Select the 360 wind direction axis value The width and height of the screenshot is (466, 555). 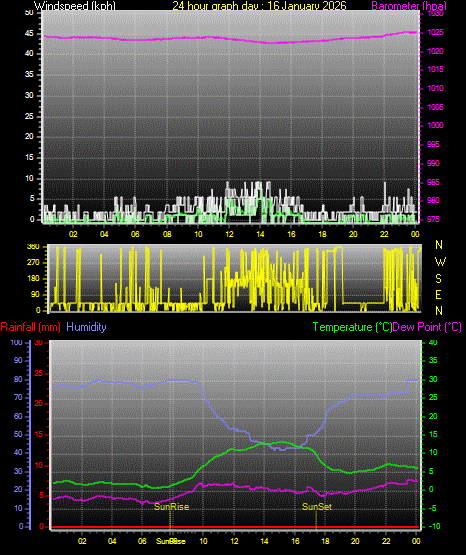(x=33, y=247)
